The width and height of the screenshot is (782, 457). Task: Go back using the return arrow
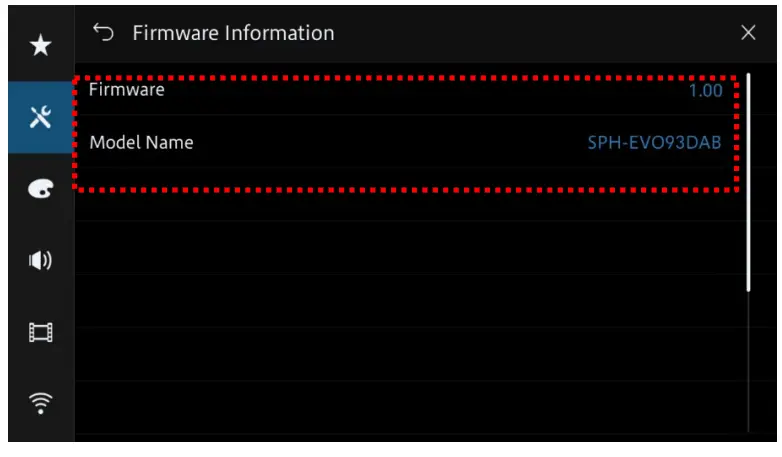(103, 33)
